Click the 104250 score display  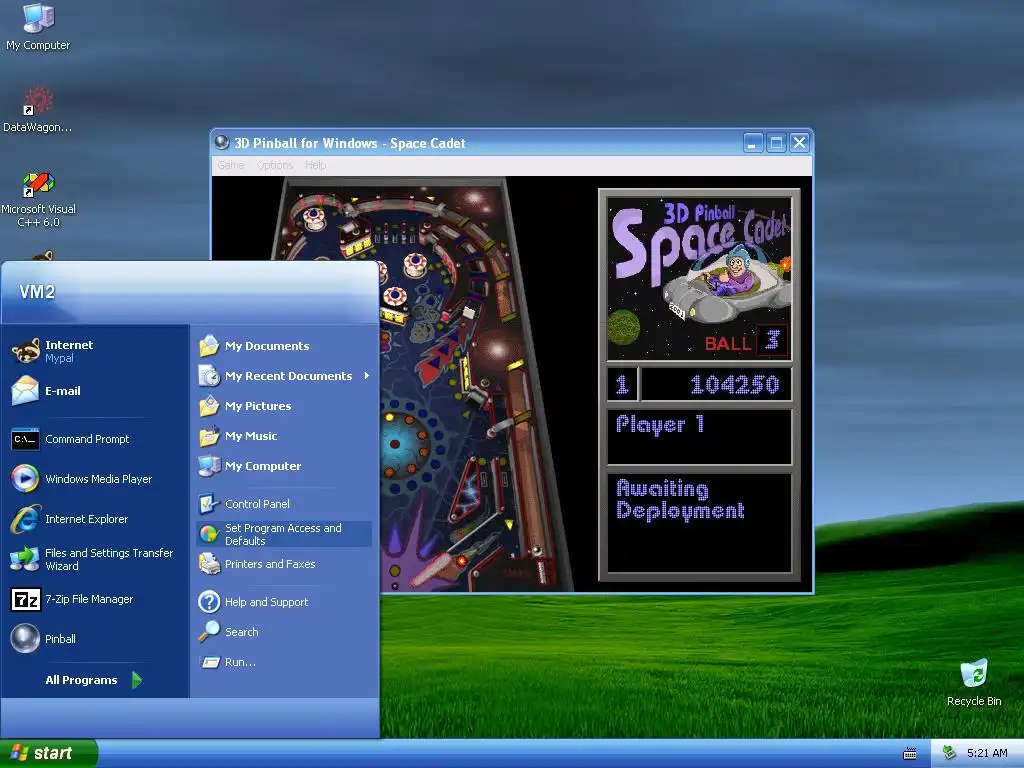pyautogui.click(x=716, y=384)
